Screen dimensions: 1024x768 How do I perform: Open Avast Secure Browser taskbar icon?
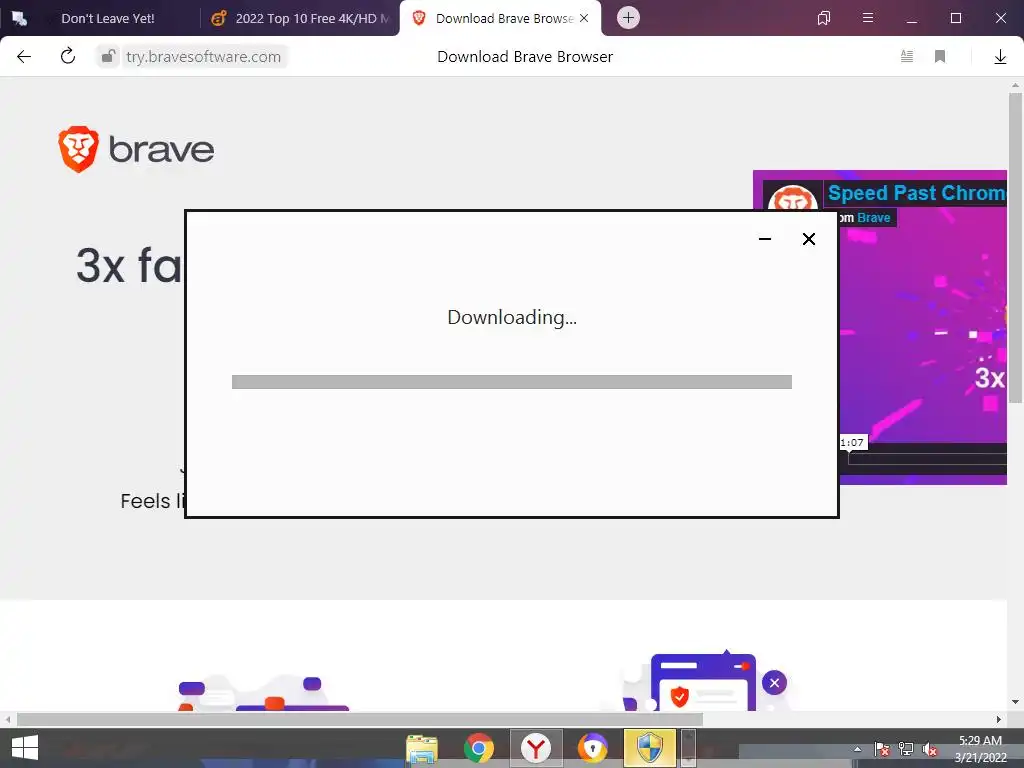[x=592, y=748]
